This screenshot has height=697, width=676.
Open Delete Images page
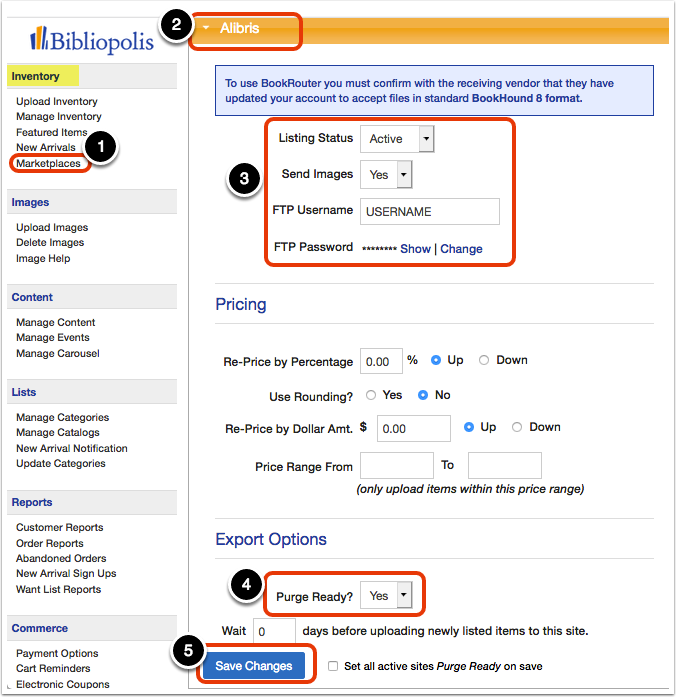[50, 243]
